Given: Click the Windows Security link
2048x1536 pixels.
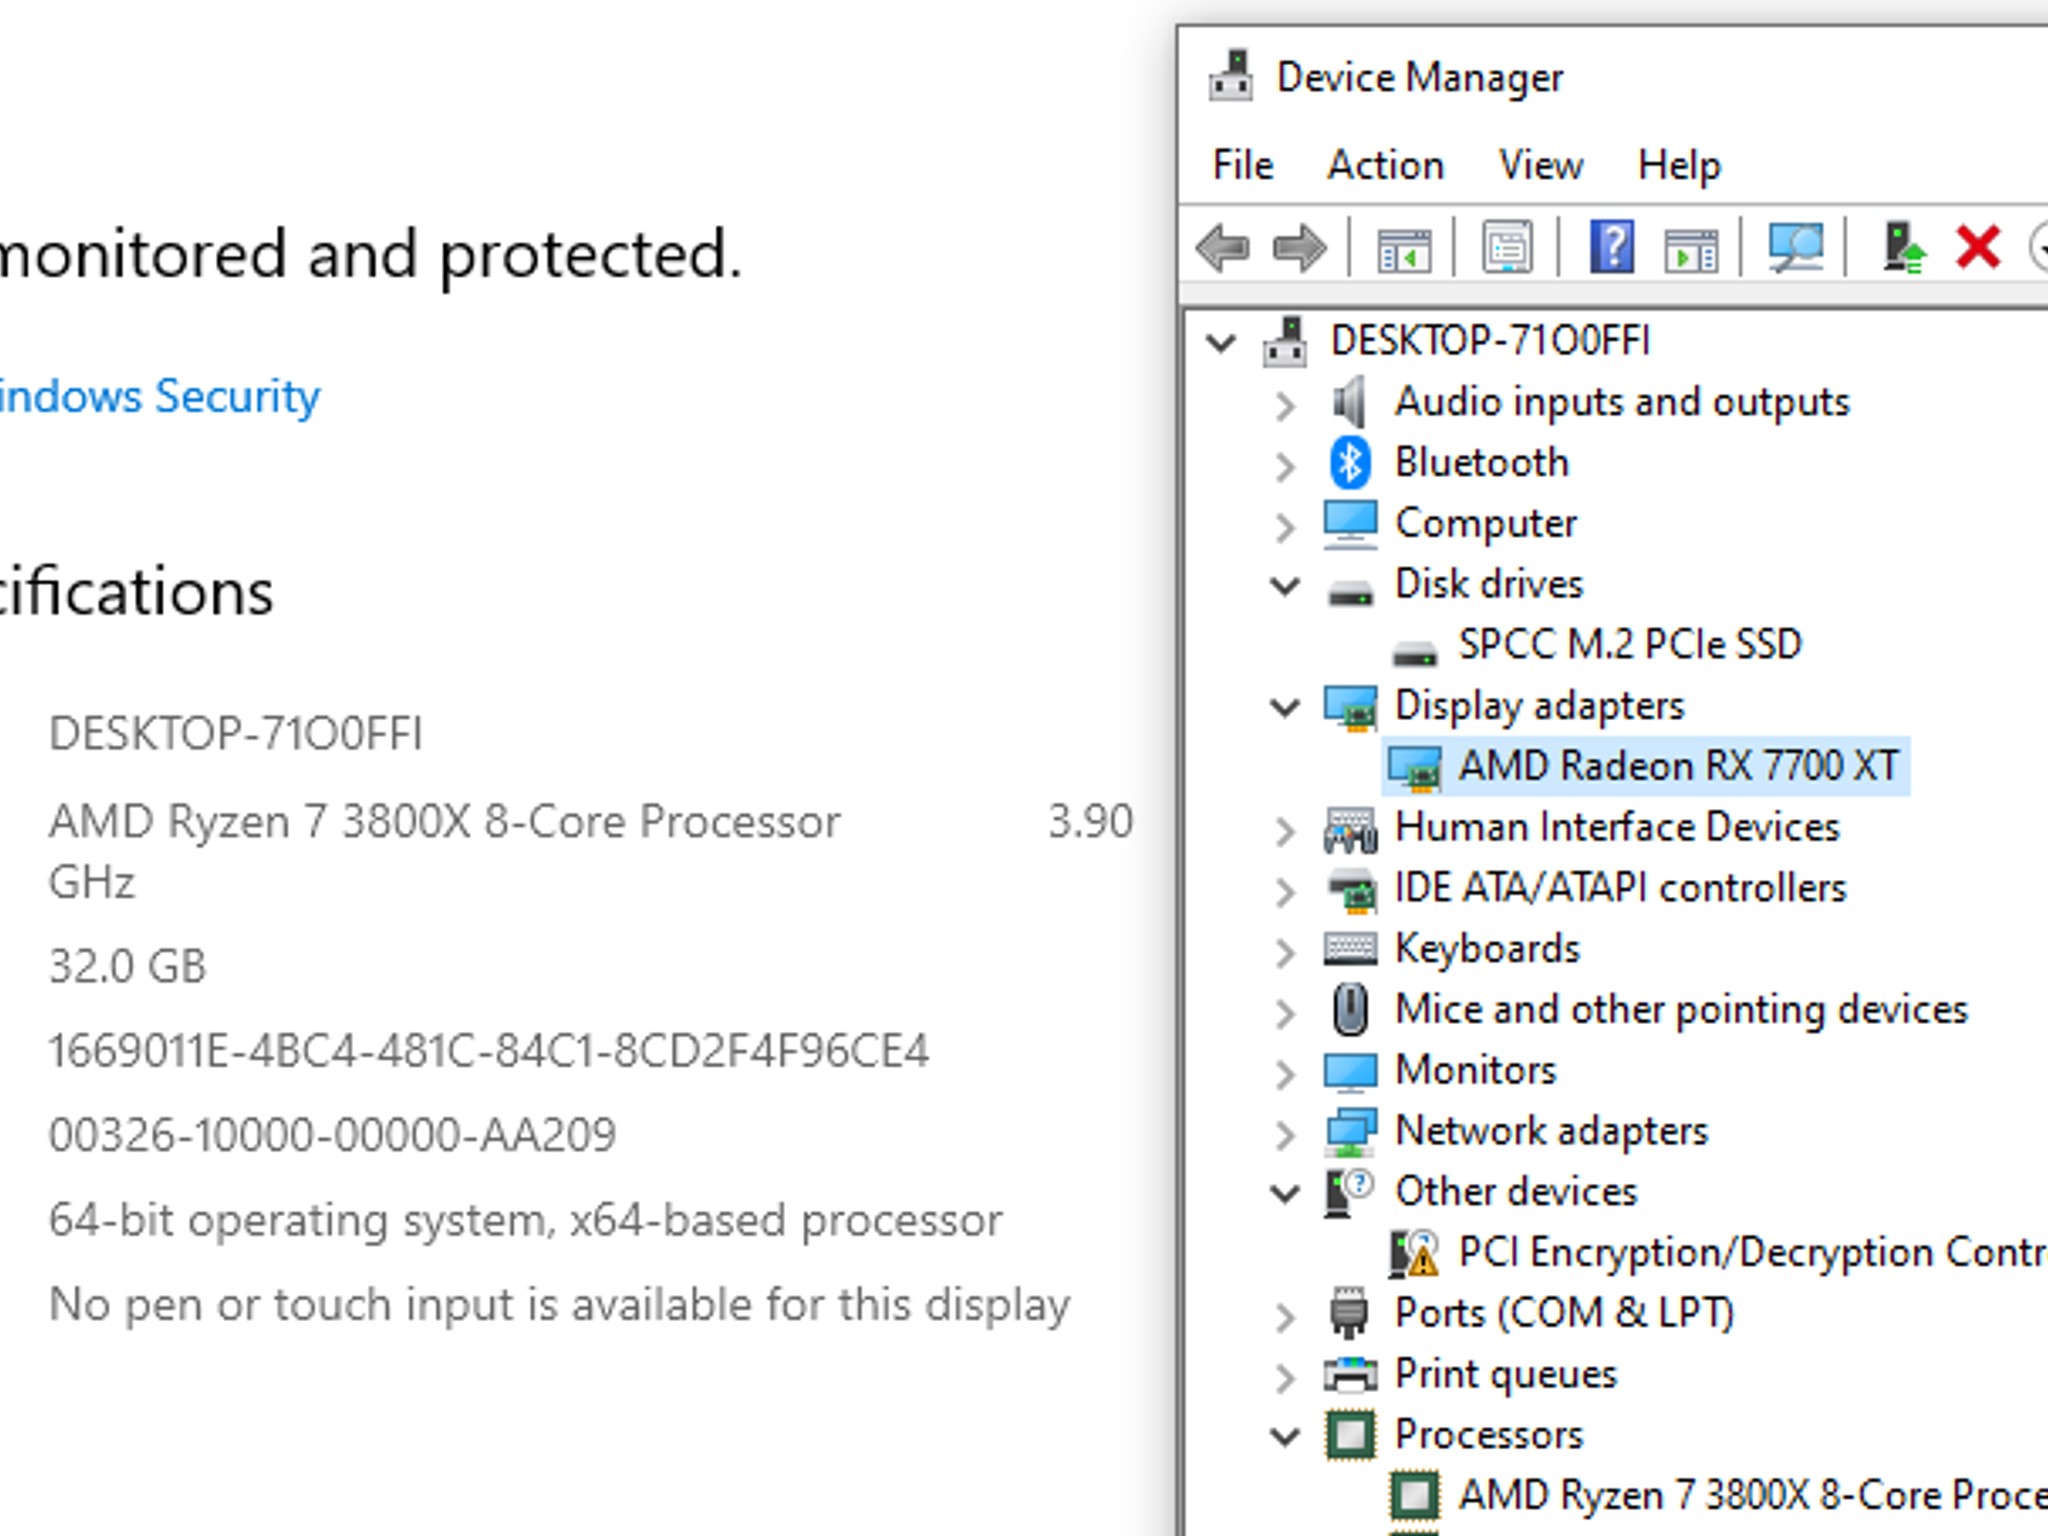Looking at the screenshot, I should [160, 397].
